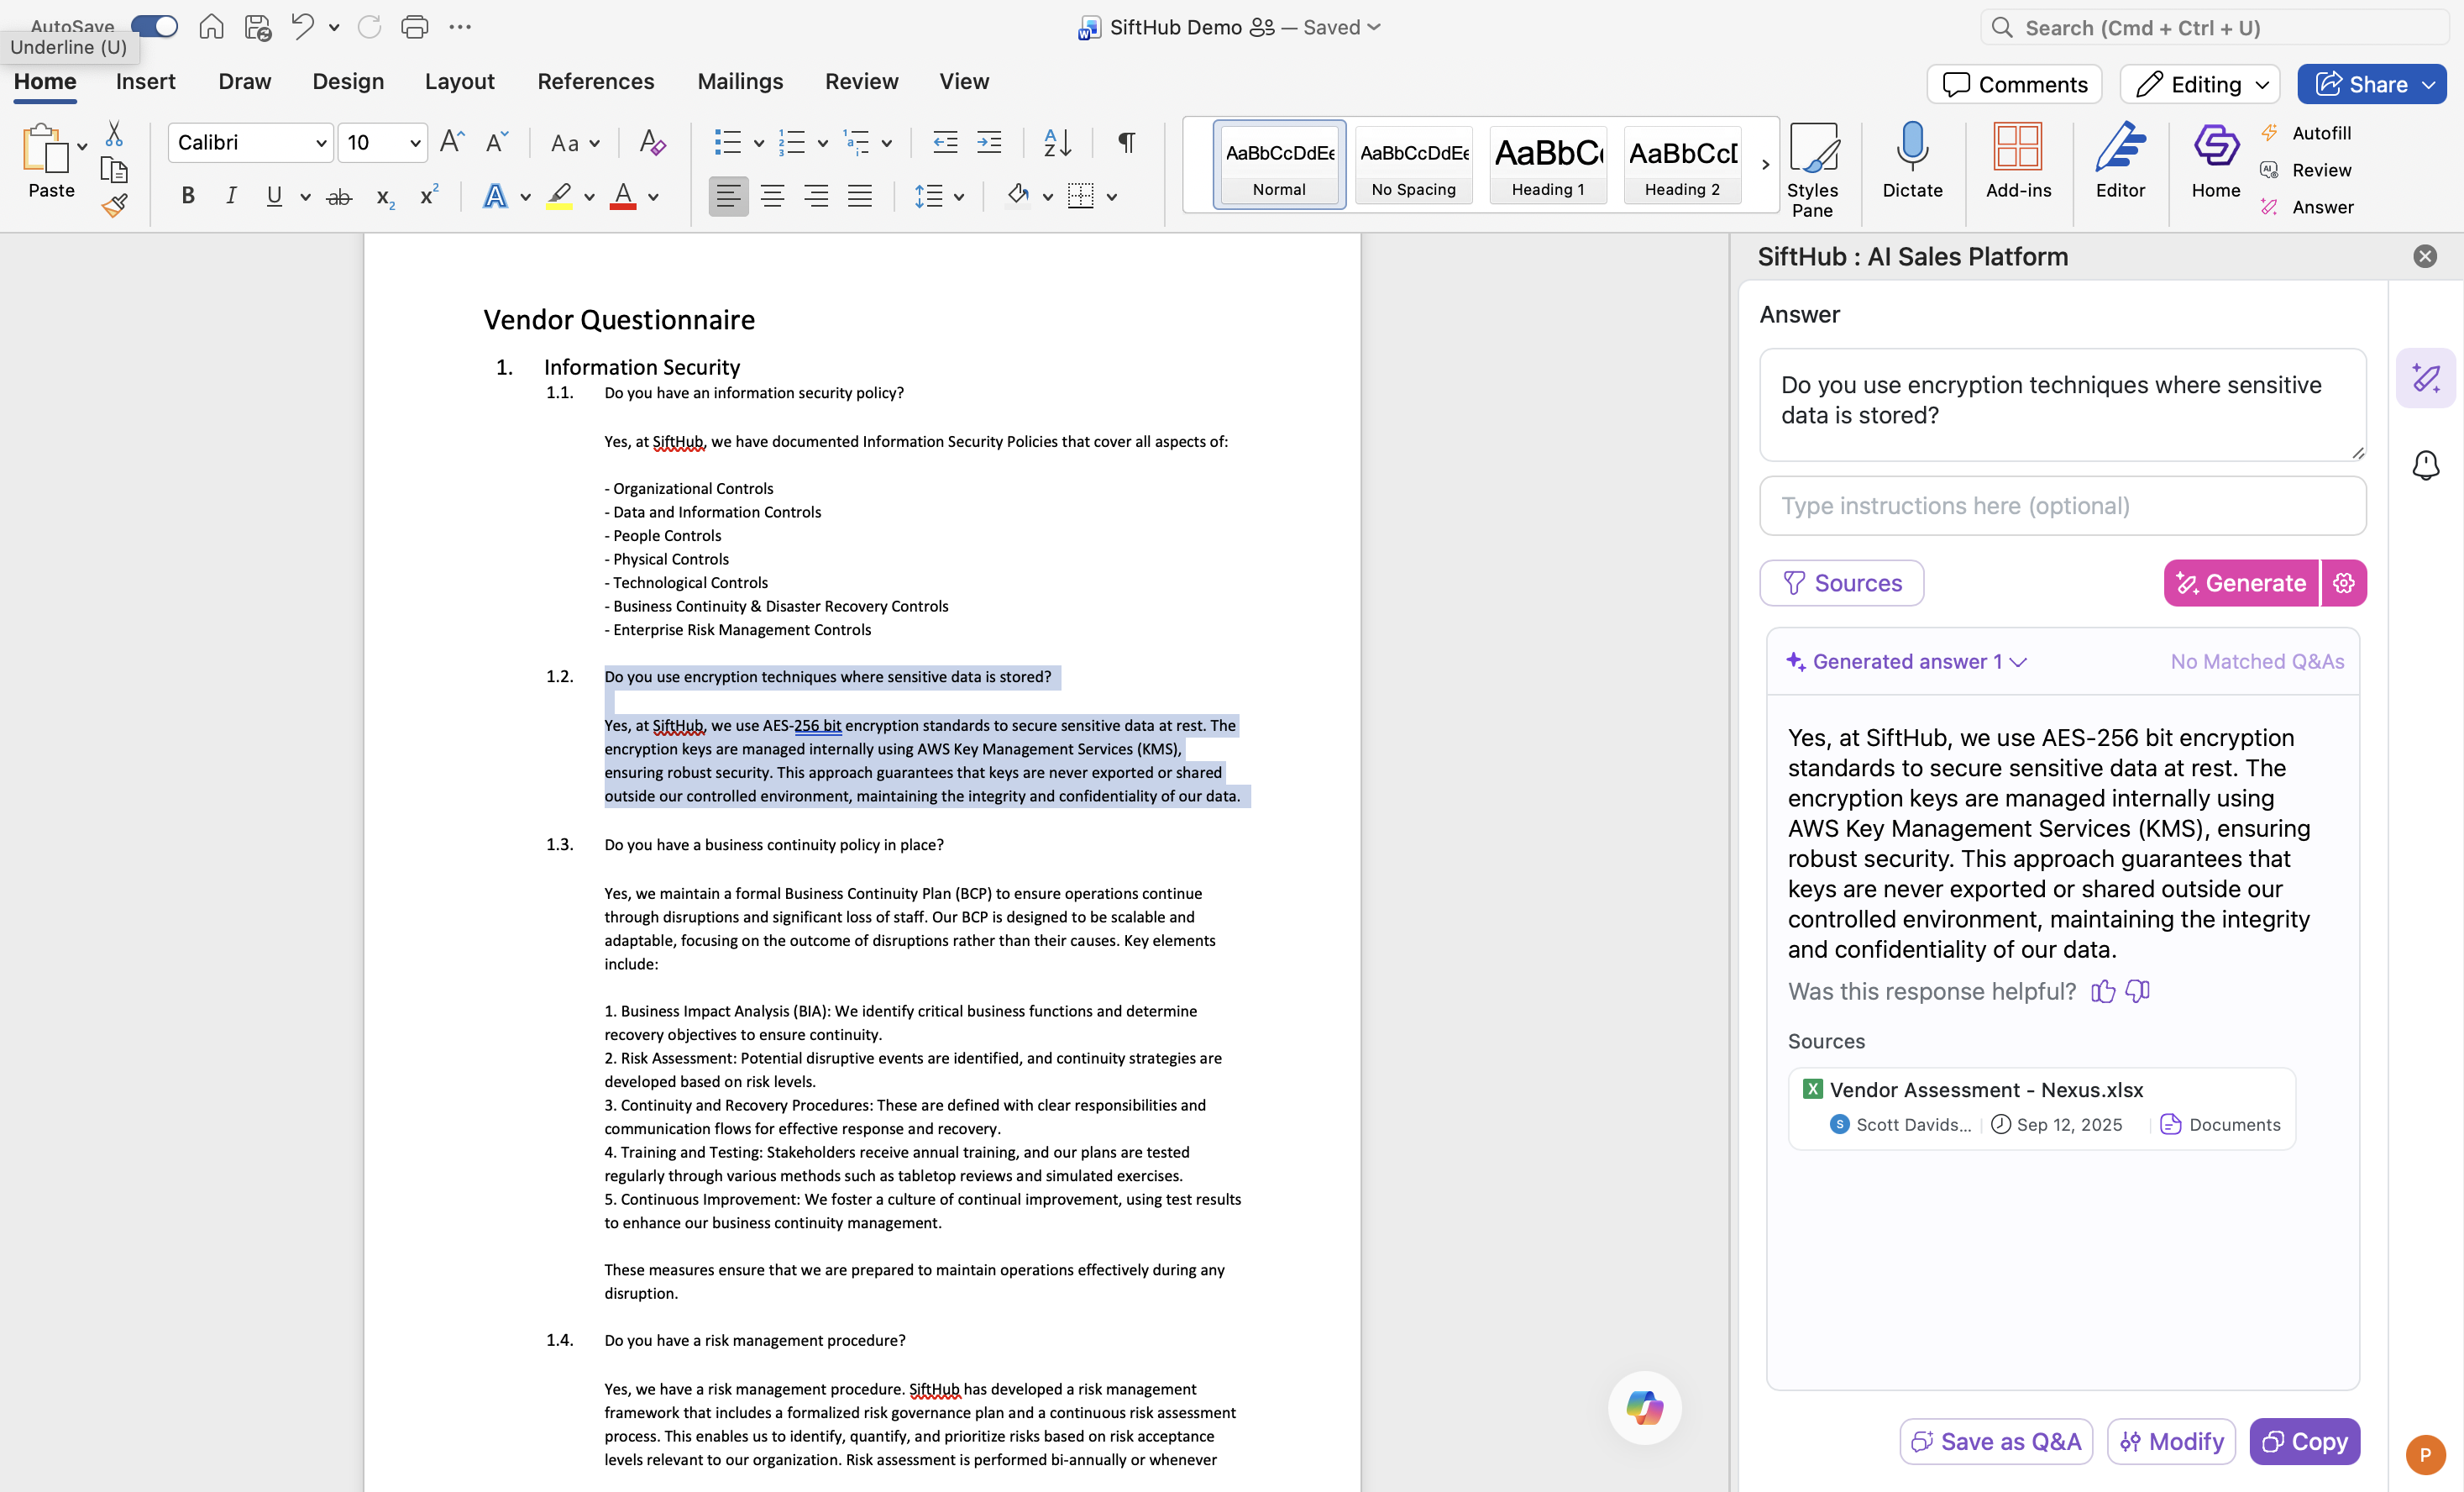This screenshot has width=2464, height=1492.
Task: Click the show paragraph marks icon
Action: click(x=1126, y=143)
